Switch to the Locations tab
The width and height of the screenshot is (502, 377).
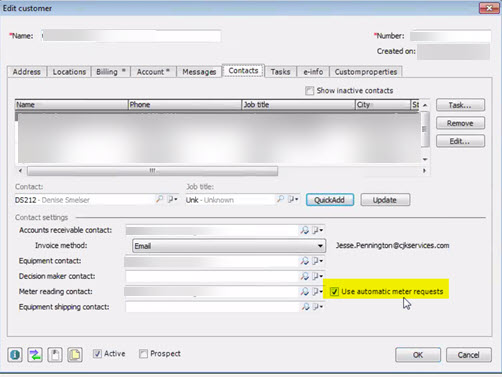click(x=69, y=72)
